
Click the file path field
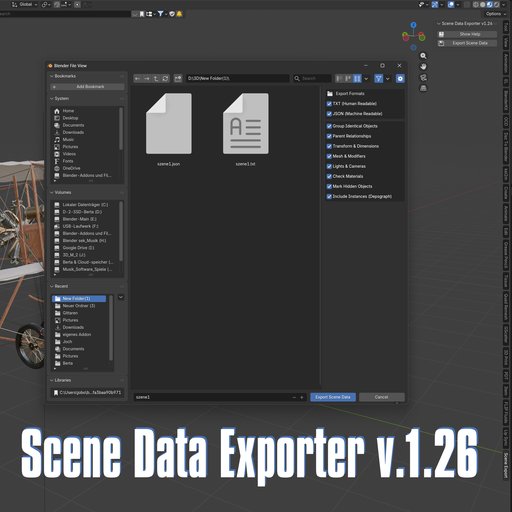(x=237, y=78)
